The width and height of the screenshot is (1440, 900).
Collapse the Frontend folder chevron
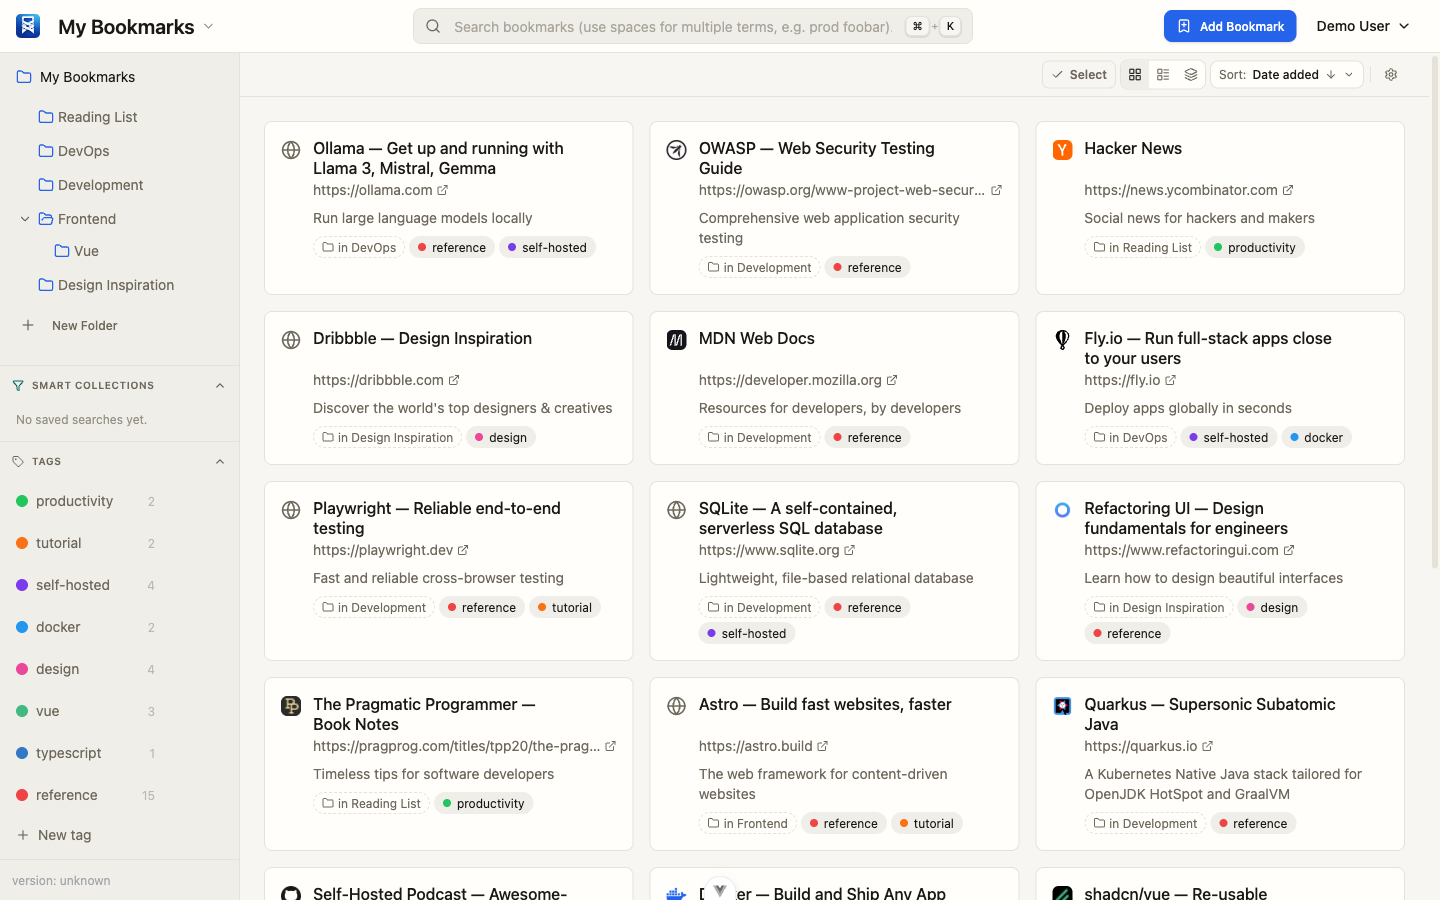(25, 219)
